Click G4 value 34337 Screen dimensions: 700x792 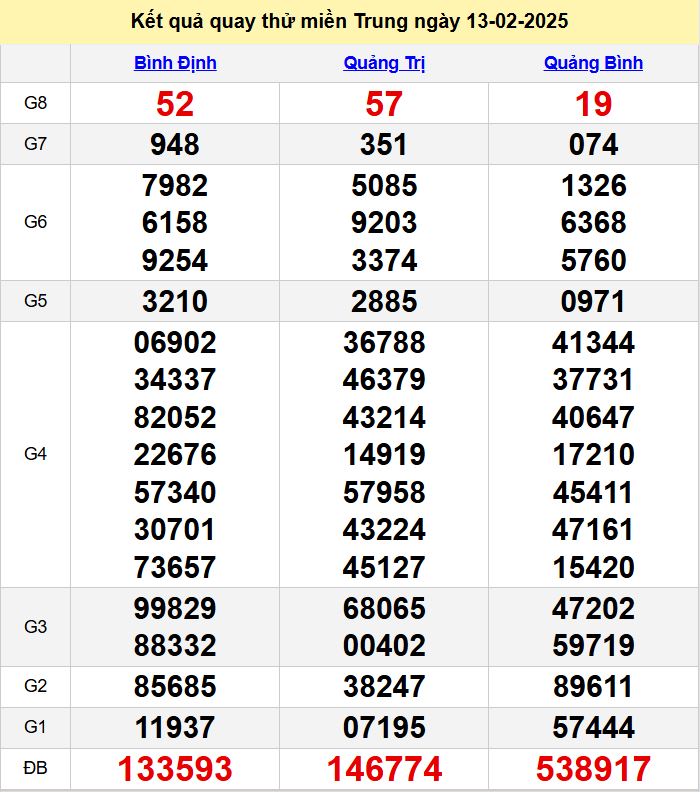tap(175, 380)
